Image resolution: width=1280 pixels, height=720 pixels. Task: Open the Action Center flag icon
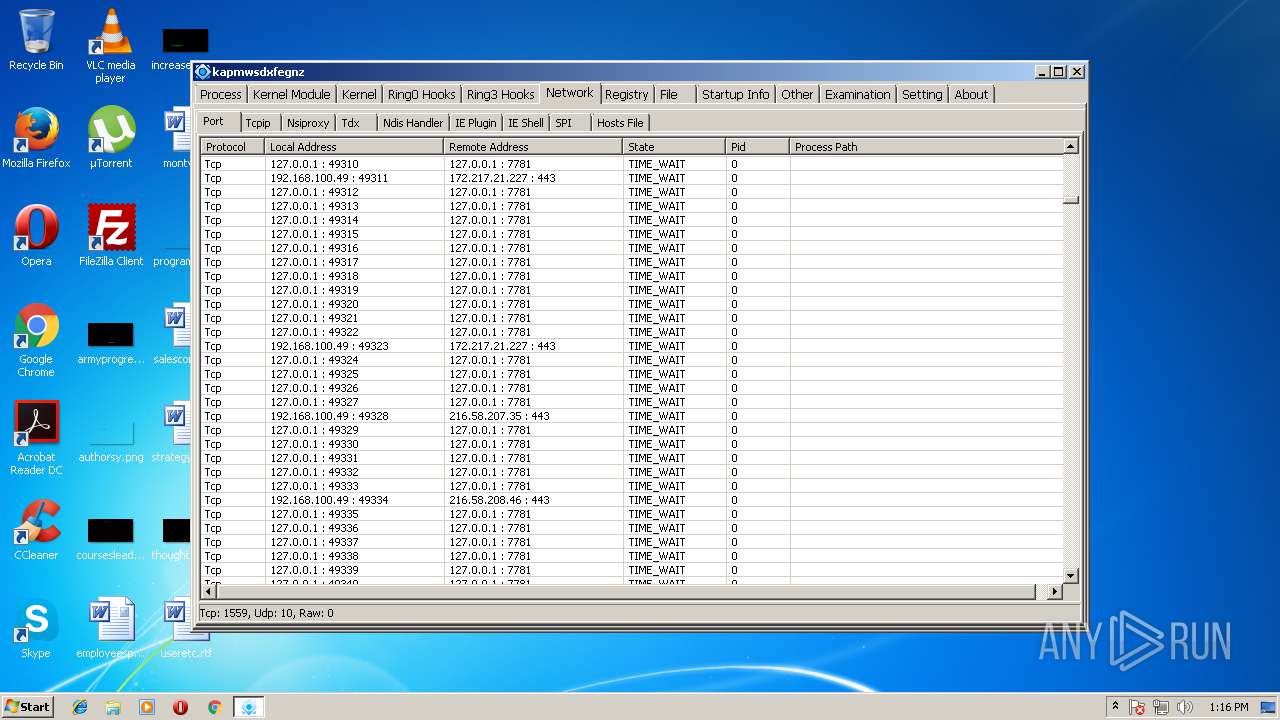tap(1137, 707)
